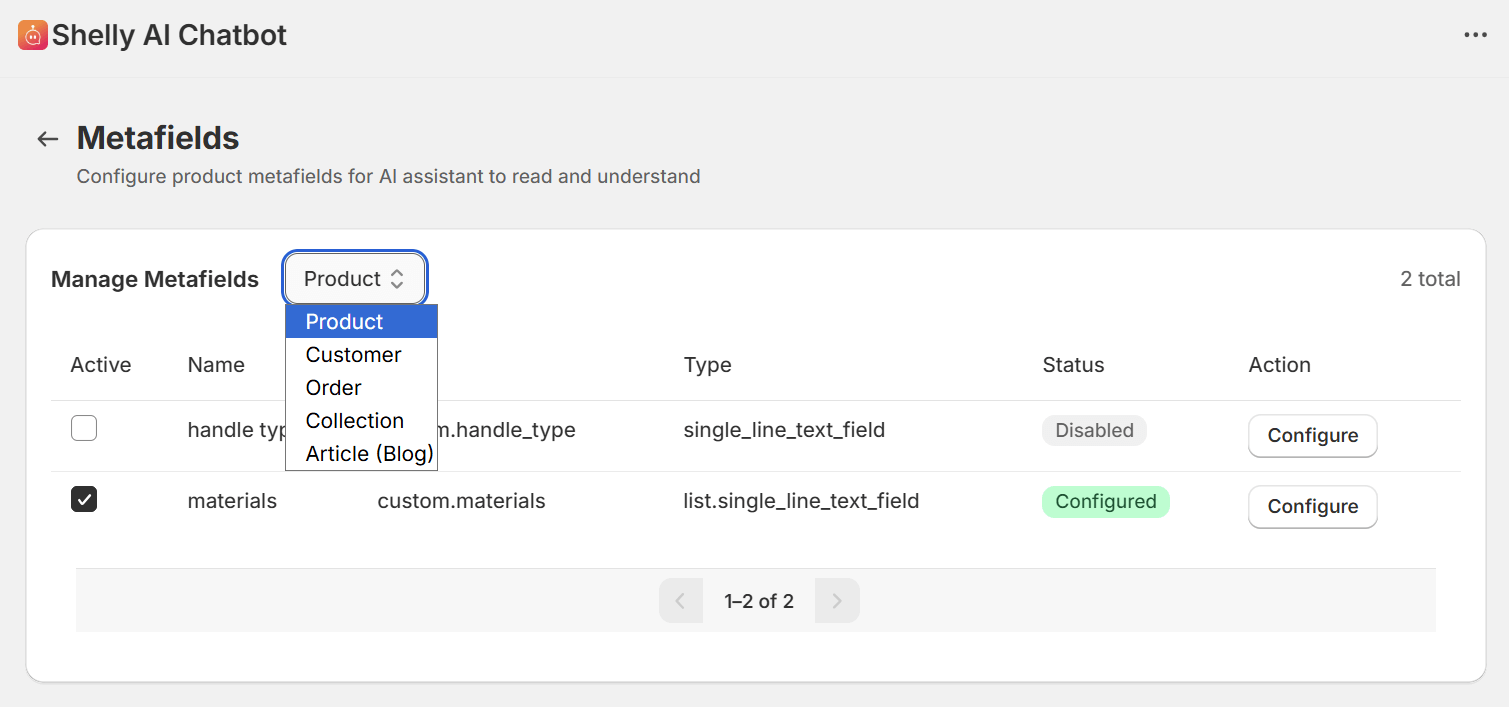
Task: Configure the materials metafield
Action: pos(1312,507)
